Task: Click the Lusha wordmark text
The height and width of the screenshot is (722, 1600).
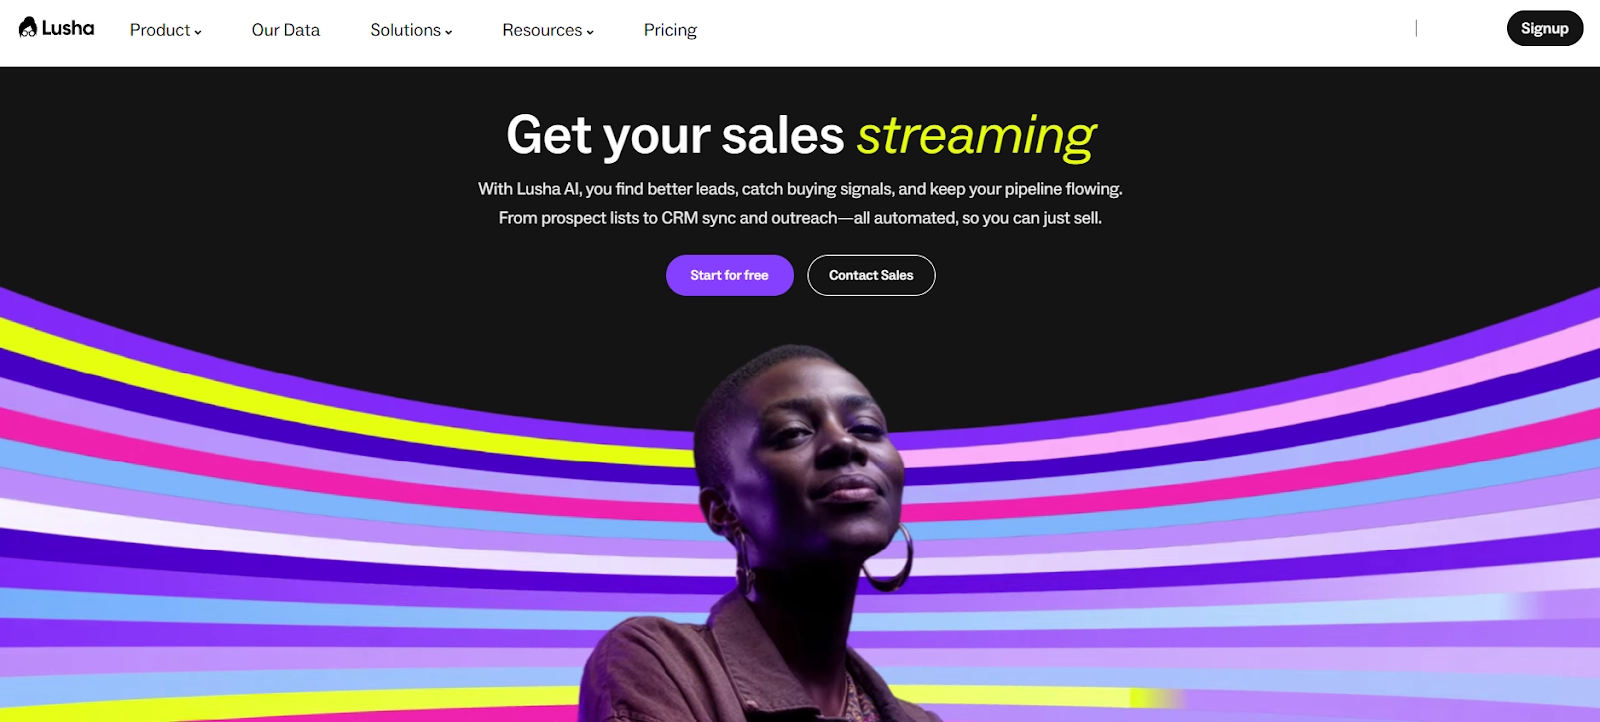Action: (68, 28)
